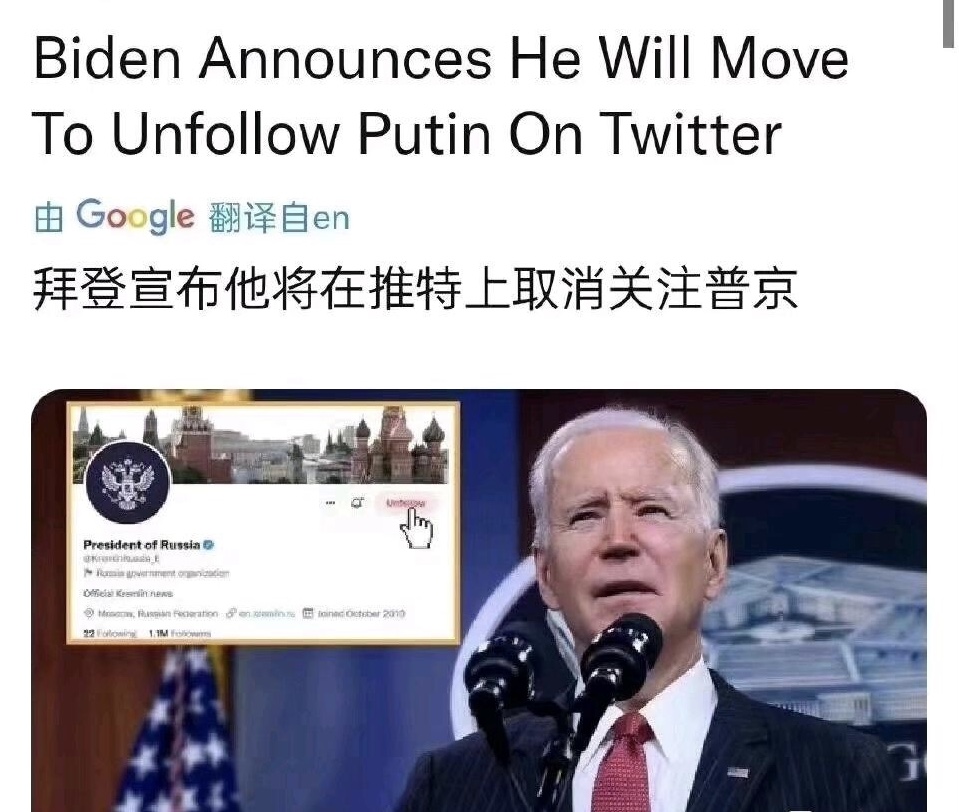This screenshot has width=959, height=812.
Task: Click the Chinese translated headline text
Action: 415,288
